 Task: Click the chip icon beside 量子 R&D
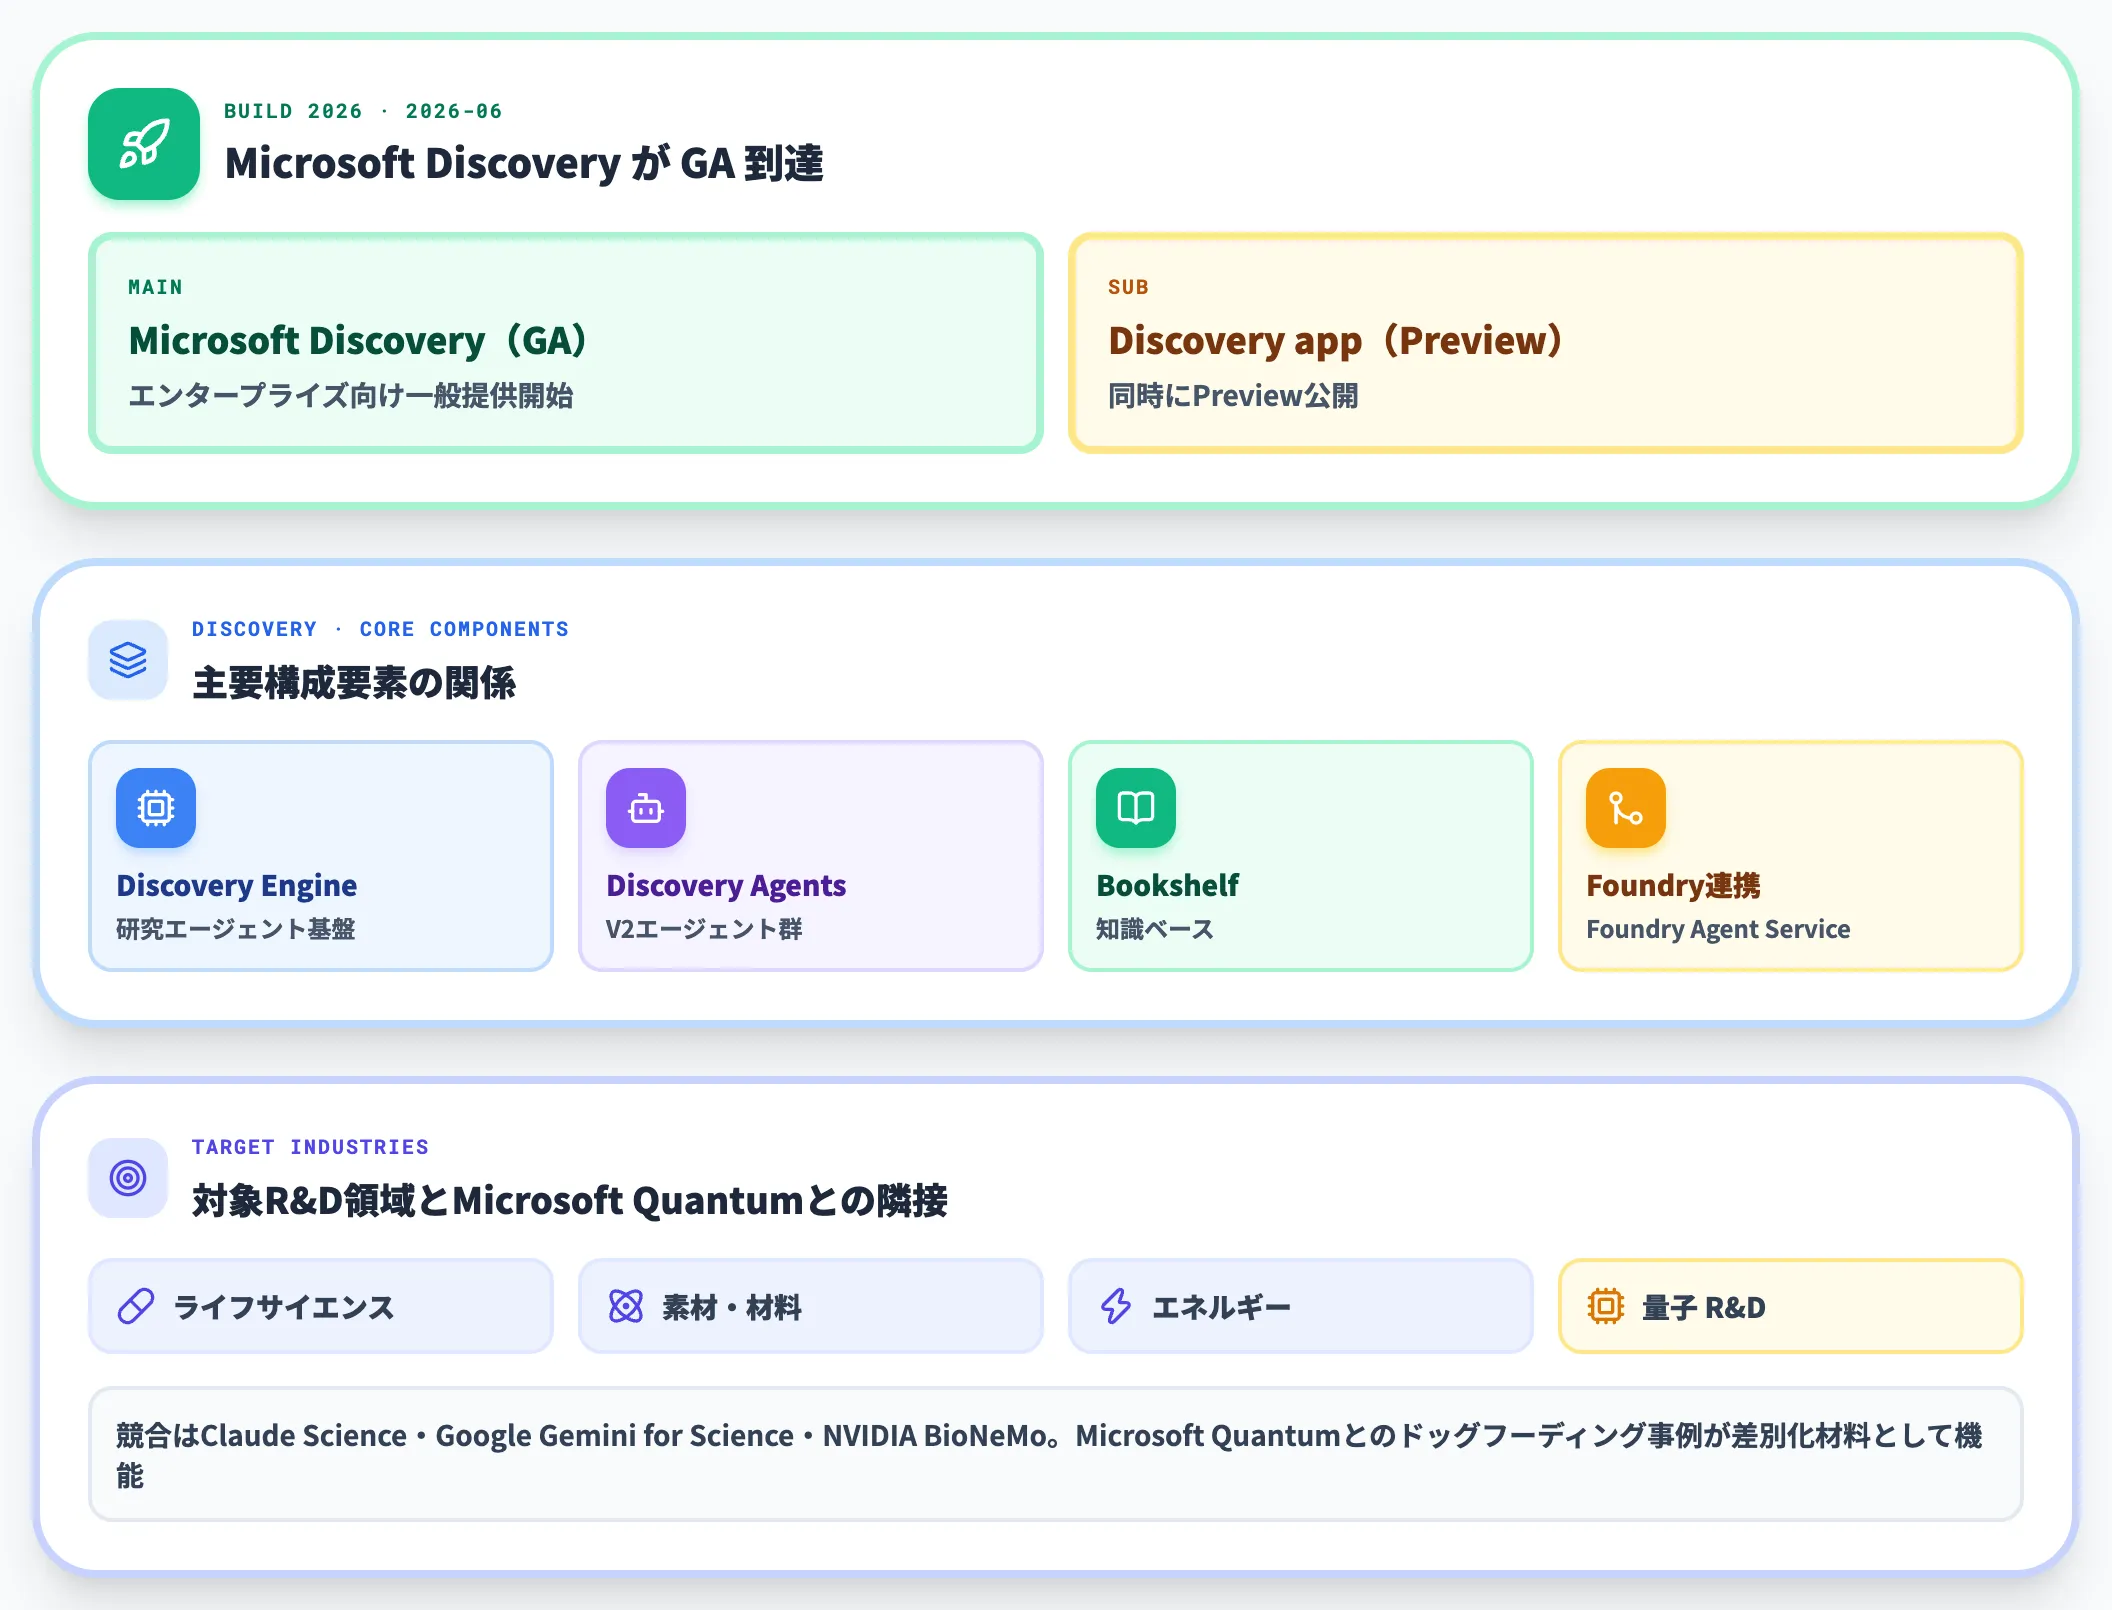(x=1606, y=1306)
